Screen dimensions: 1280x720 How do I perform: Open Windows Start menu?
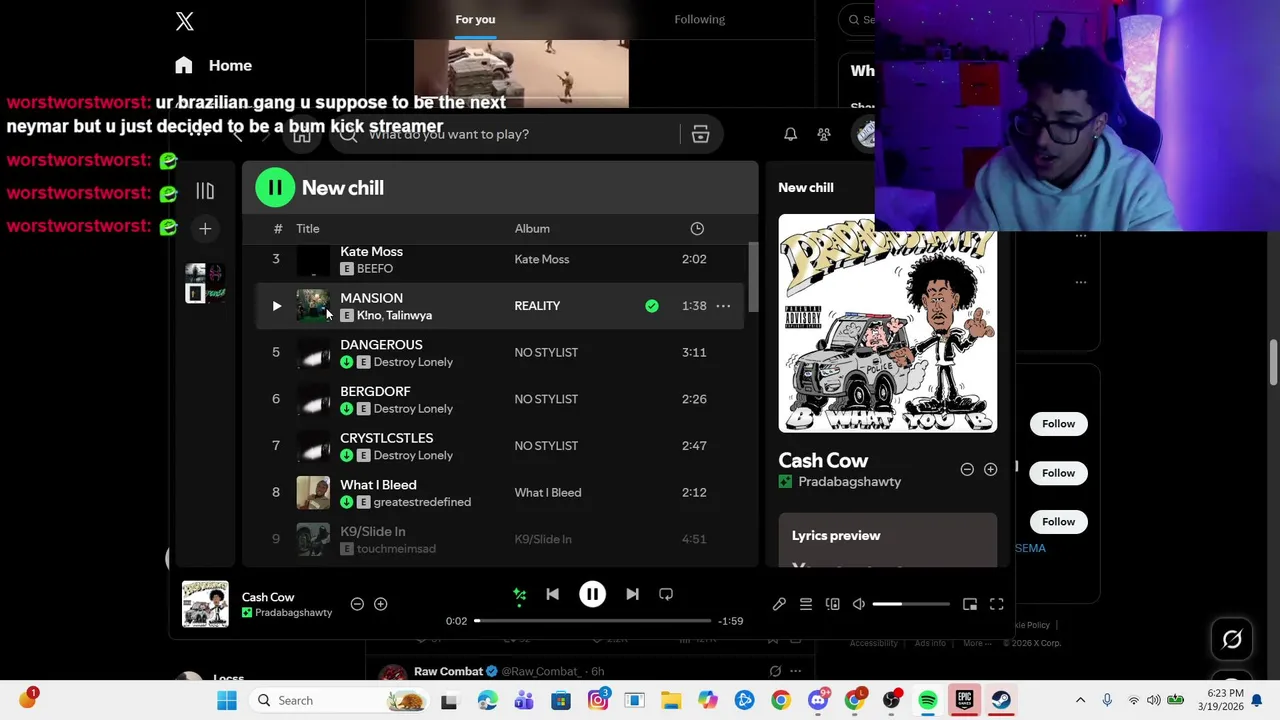pyautogui.click(x=227, y=700)
